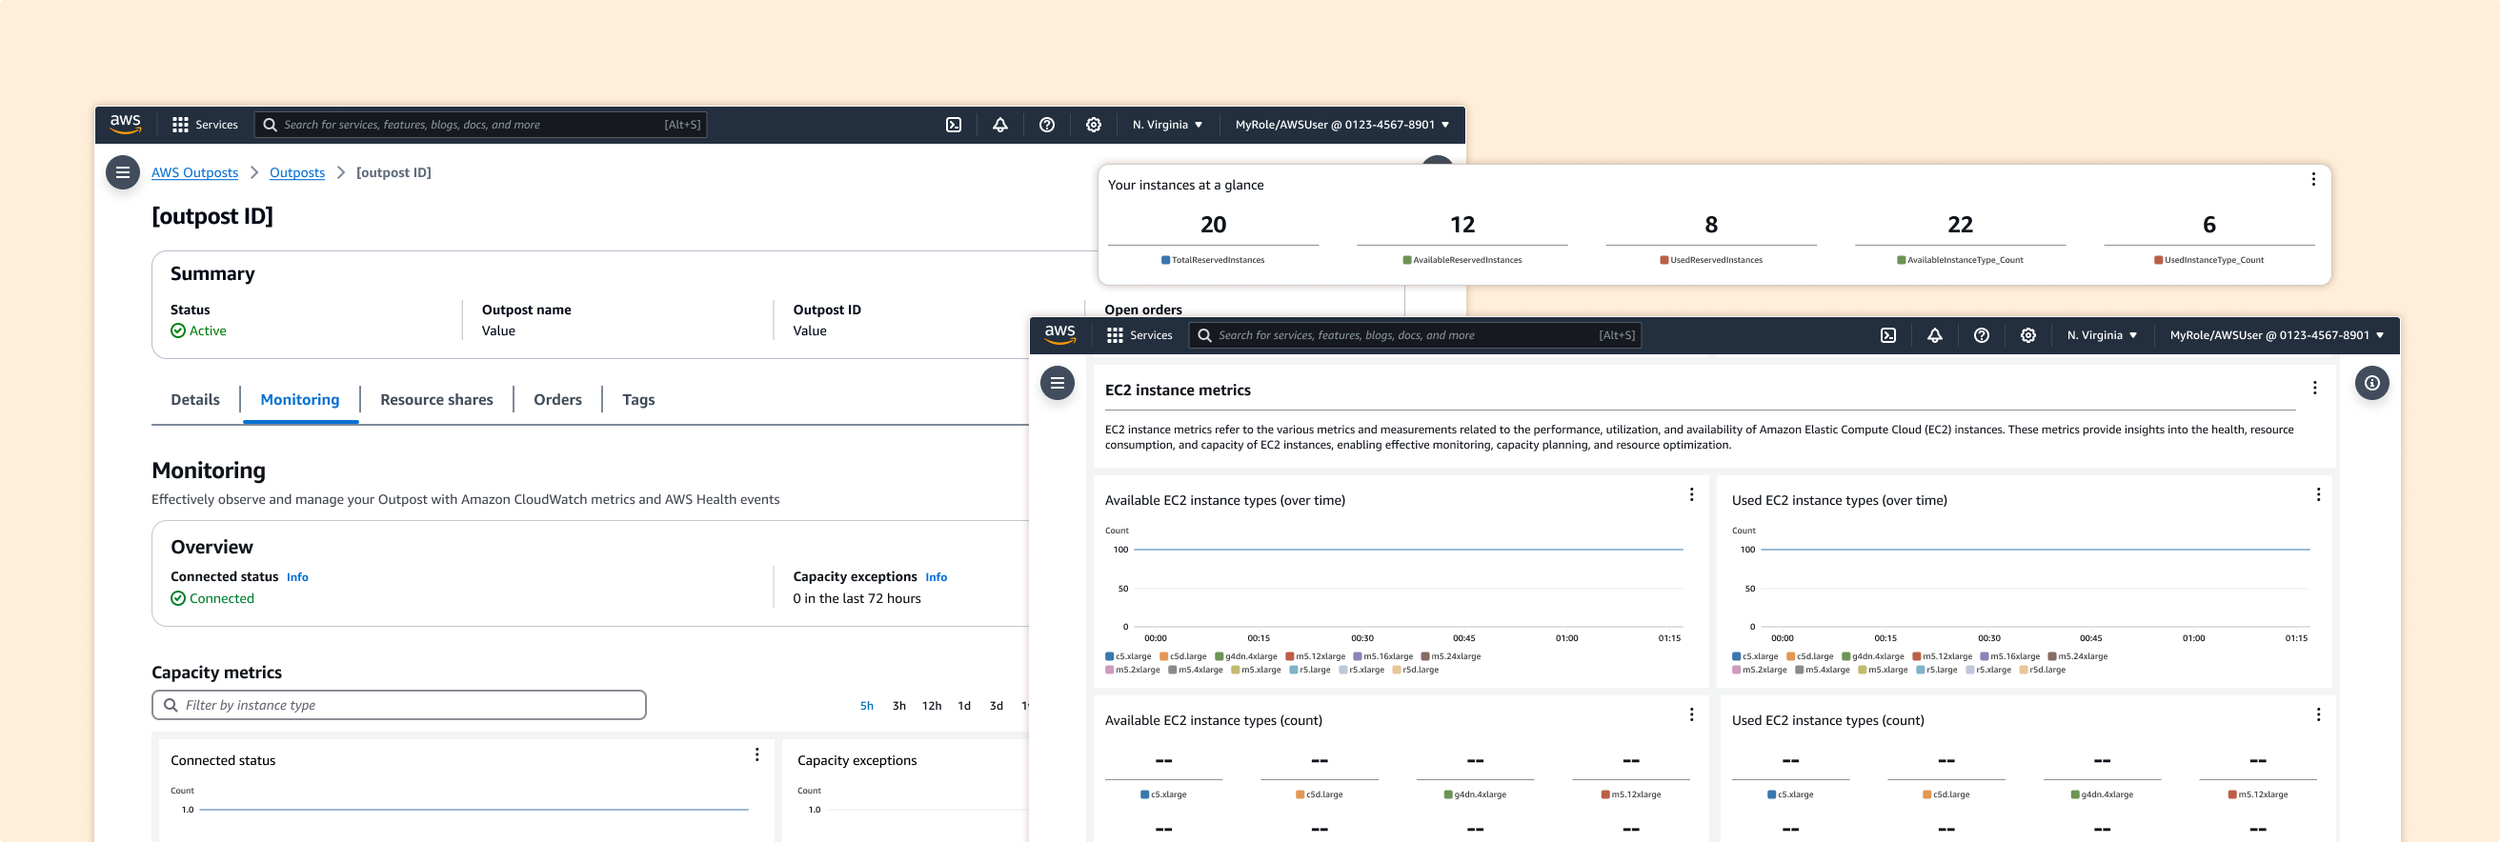Switch to the Resource shares tab
This screenshot has height=842, width=2500.
(x=437, y=400)
